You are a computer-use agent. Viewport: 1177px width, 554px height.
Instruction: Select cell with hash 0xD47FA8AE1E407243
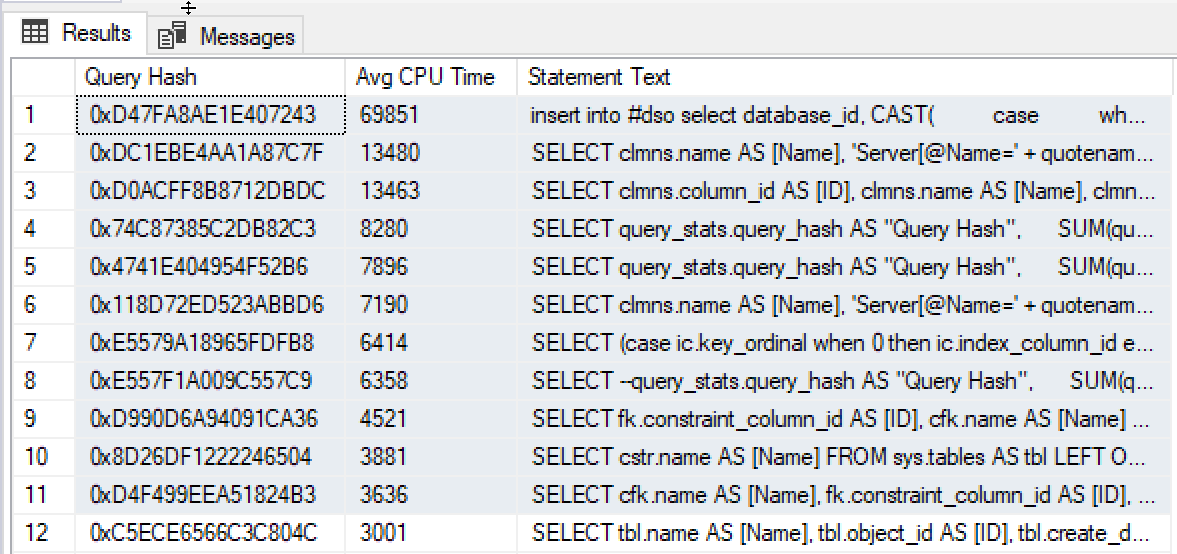tap(210, 115)
